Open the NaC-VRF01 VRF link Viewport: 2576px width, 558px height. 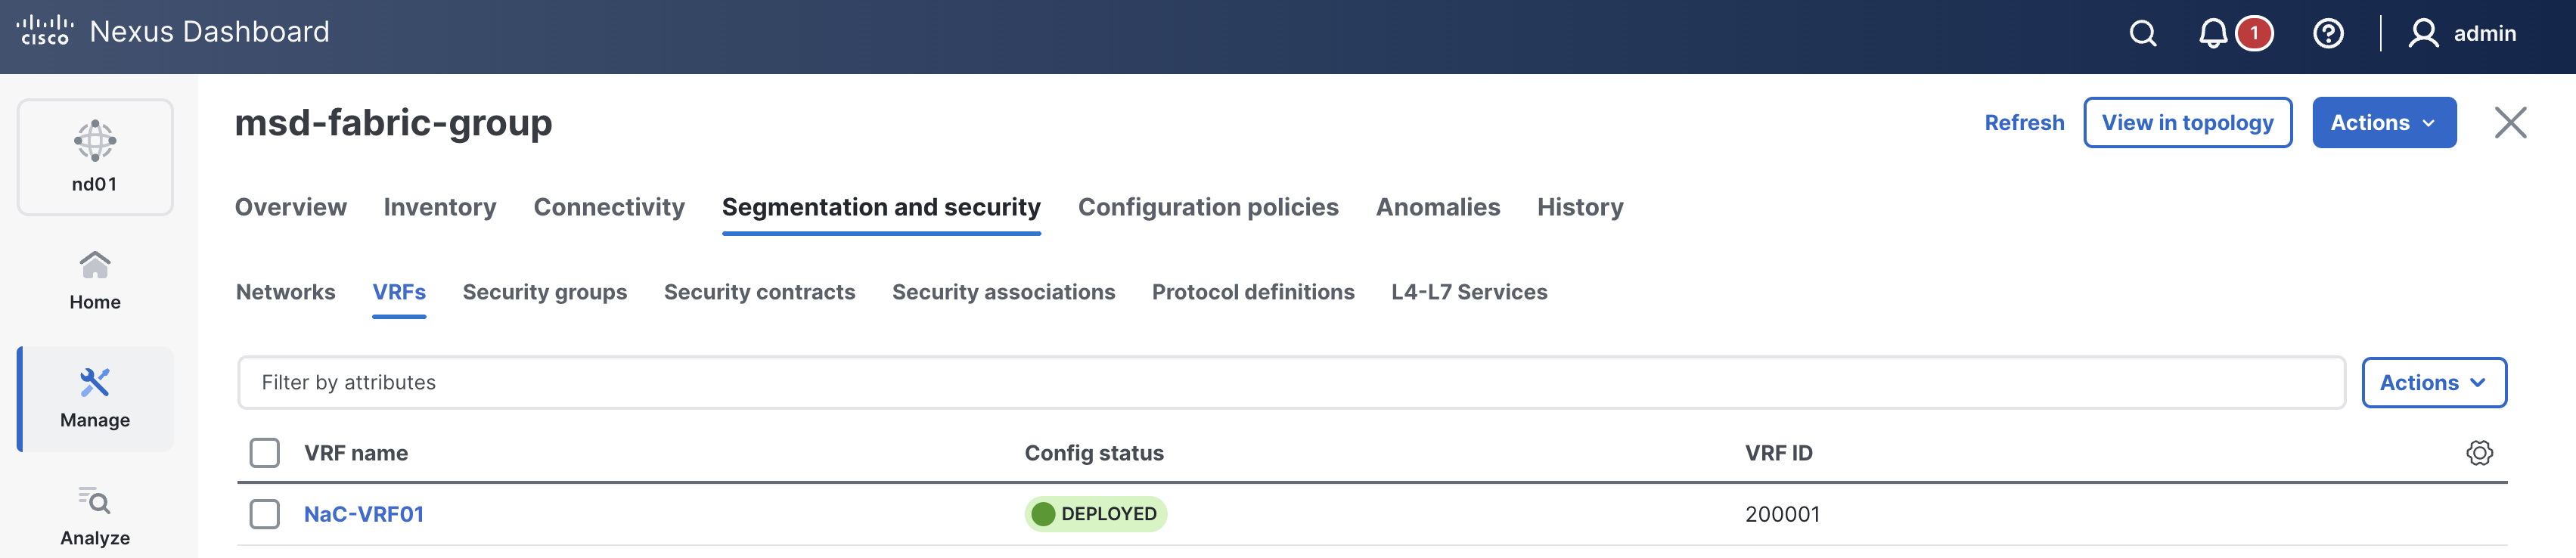364,514
